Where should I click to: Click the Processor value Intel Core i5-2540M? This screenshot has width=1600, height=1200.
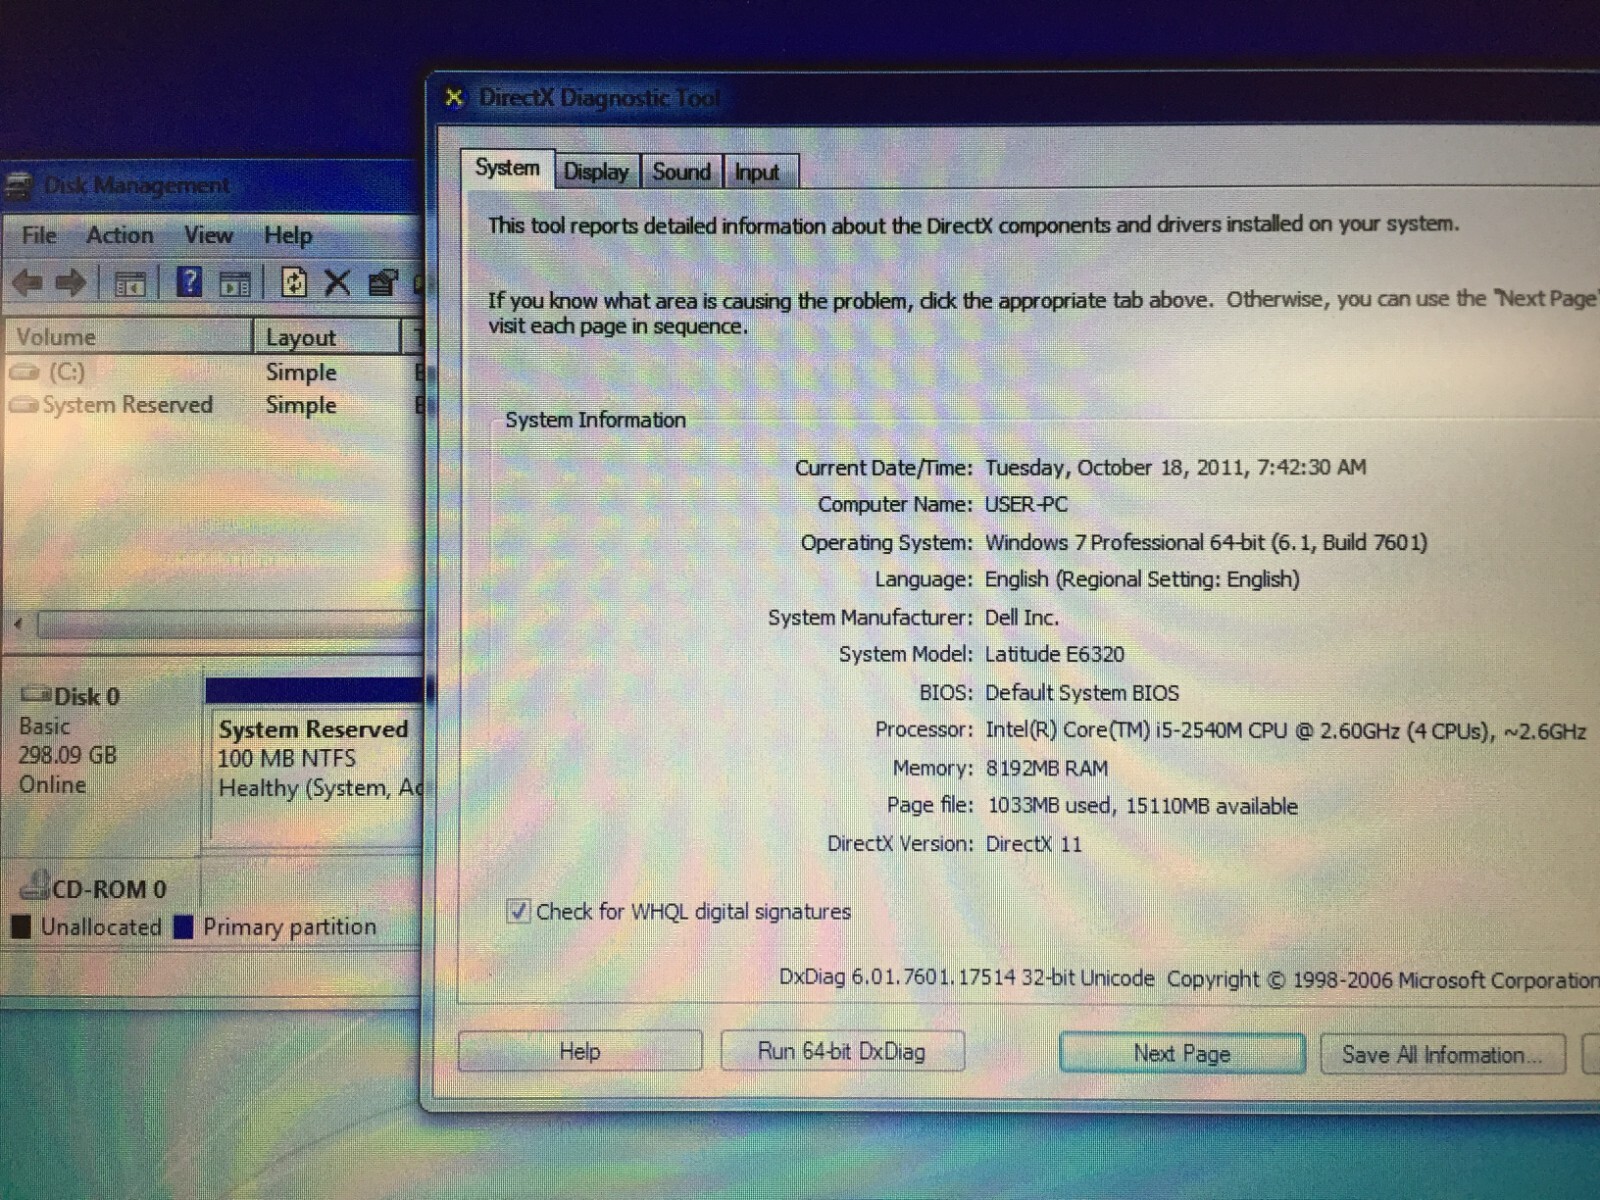1286,730
